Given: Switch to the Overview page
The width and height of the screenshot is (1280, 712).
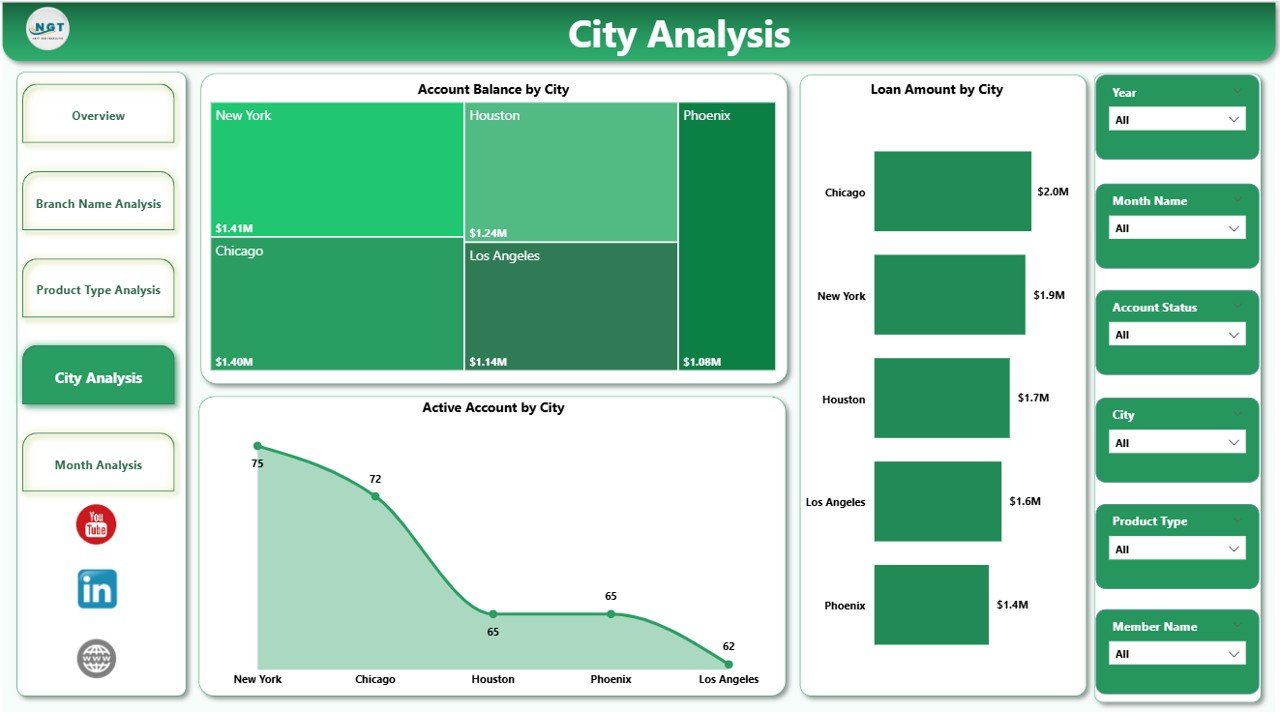Looking at the screenshot, I should 97,114.
